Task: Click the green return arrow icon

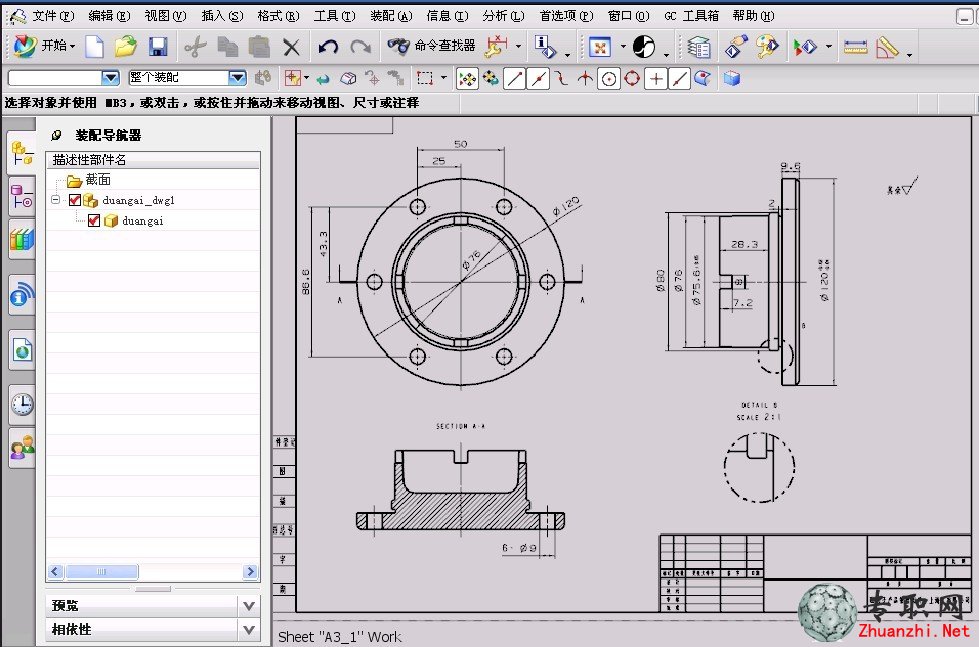Action: (323, 79)
